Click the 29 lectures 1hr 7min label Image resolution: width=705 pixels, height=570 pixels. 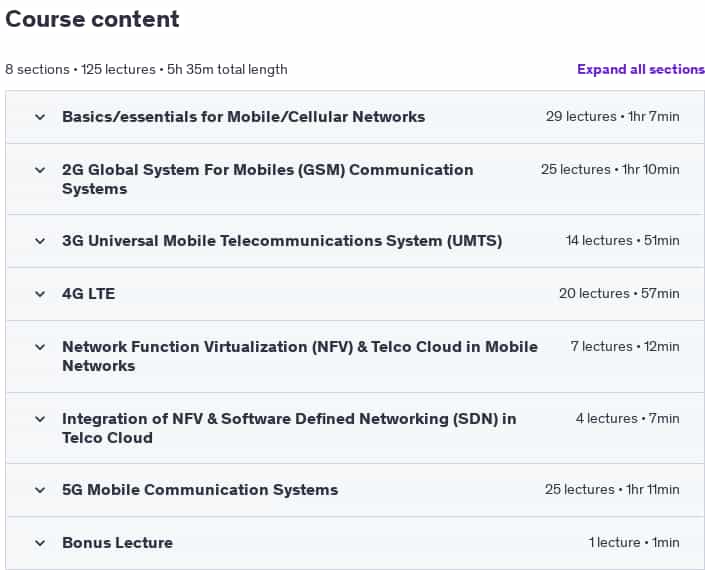612,116
